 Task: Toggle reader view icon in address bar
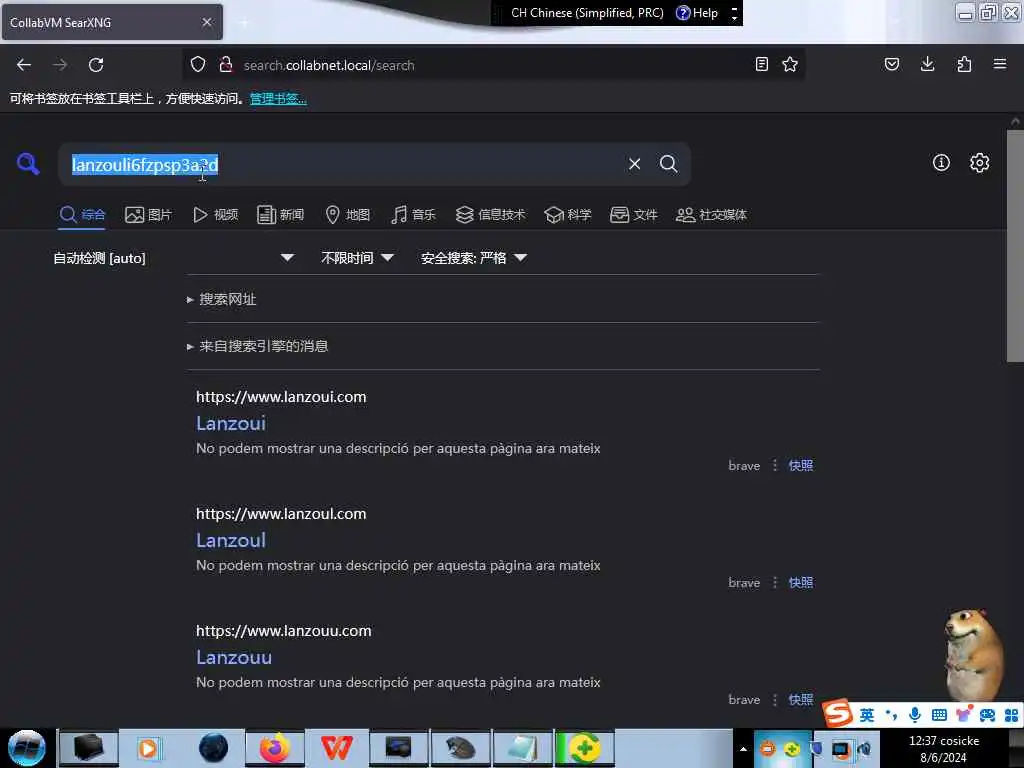coord(761,64)
